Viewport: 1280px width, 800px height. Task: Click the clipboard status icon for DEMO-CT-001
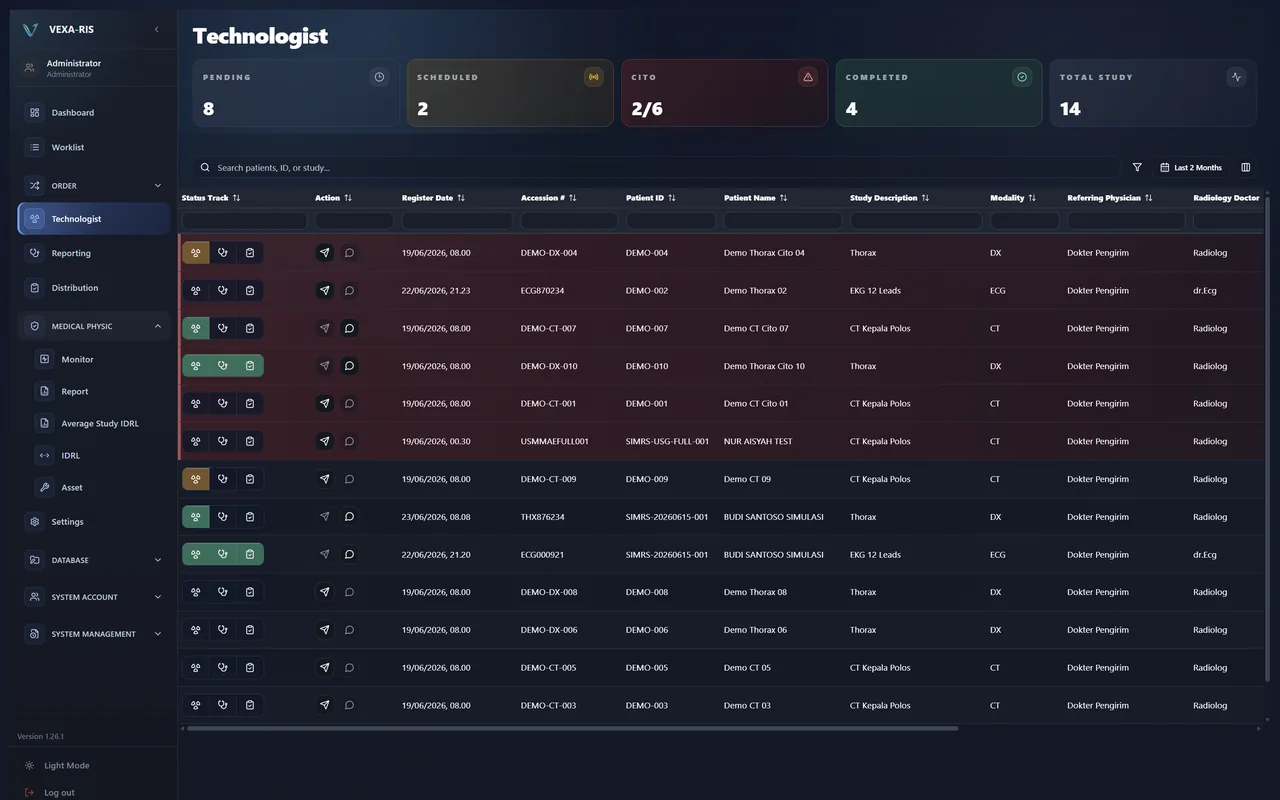[250, 404]
